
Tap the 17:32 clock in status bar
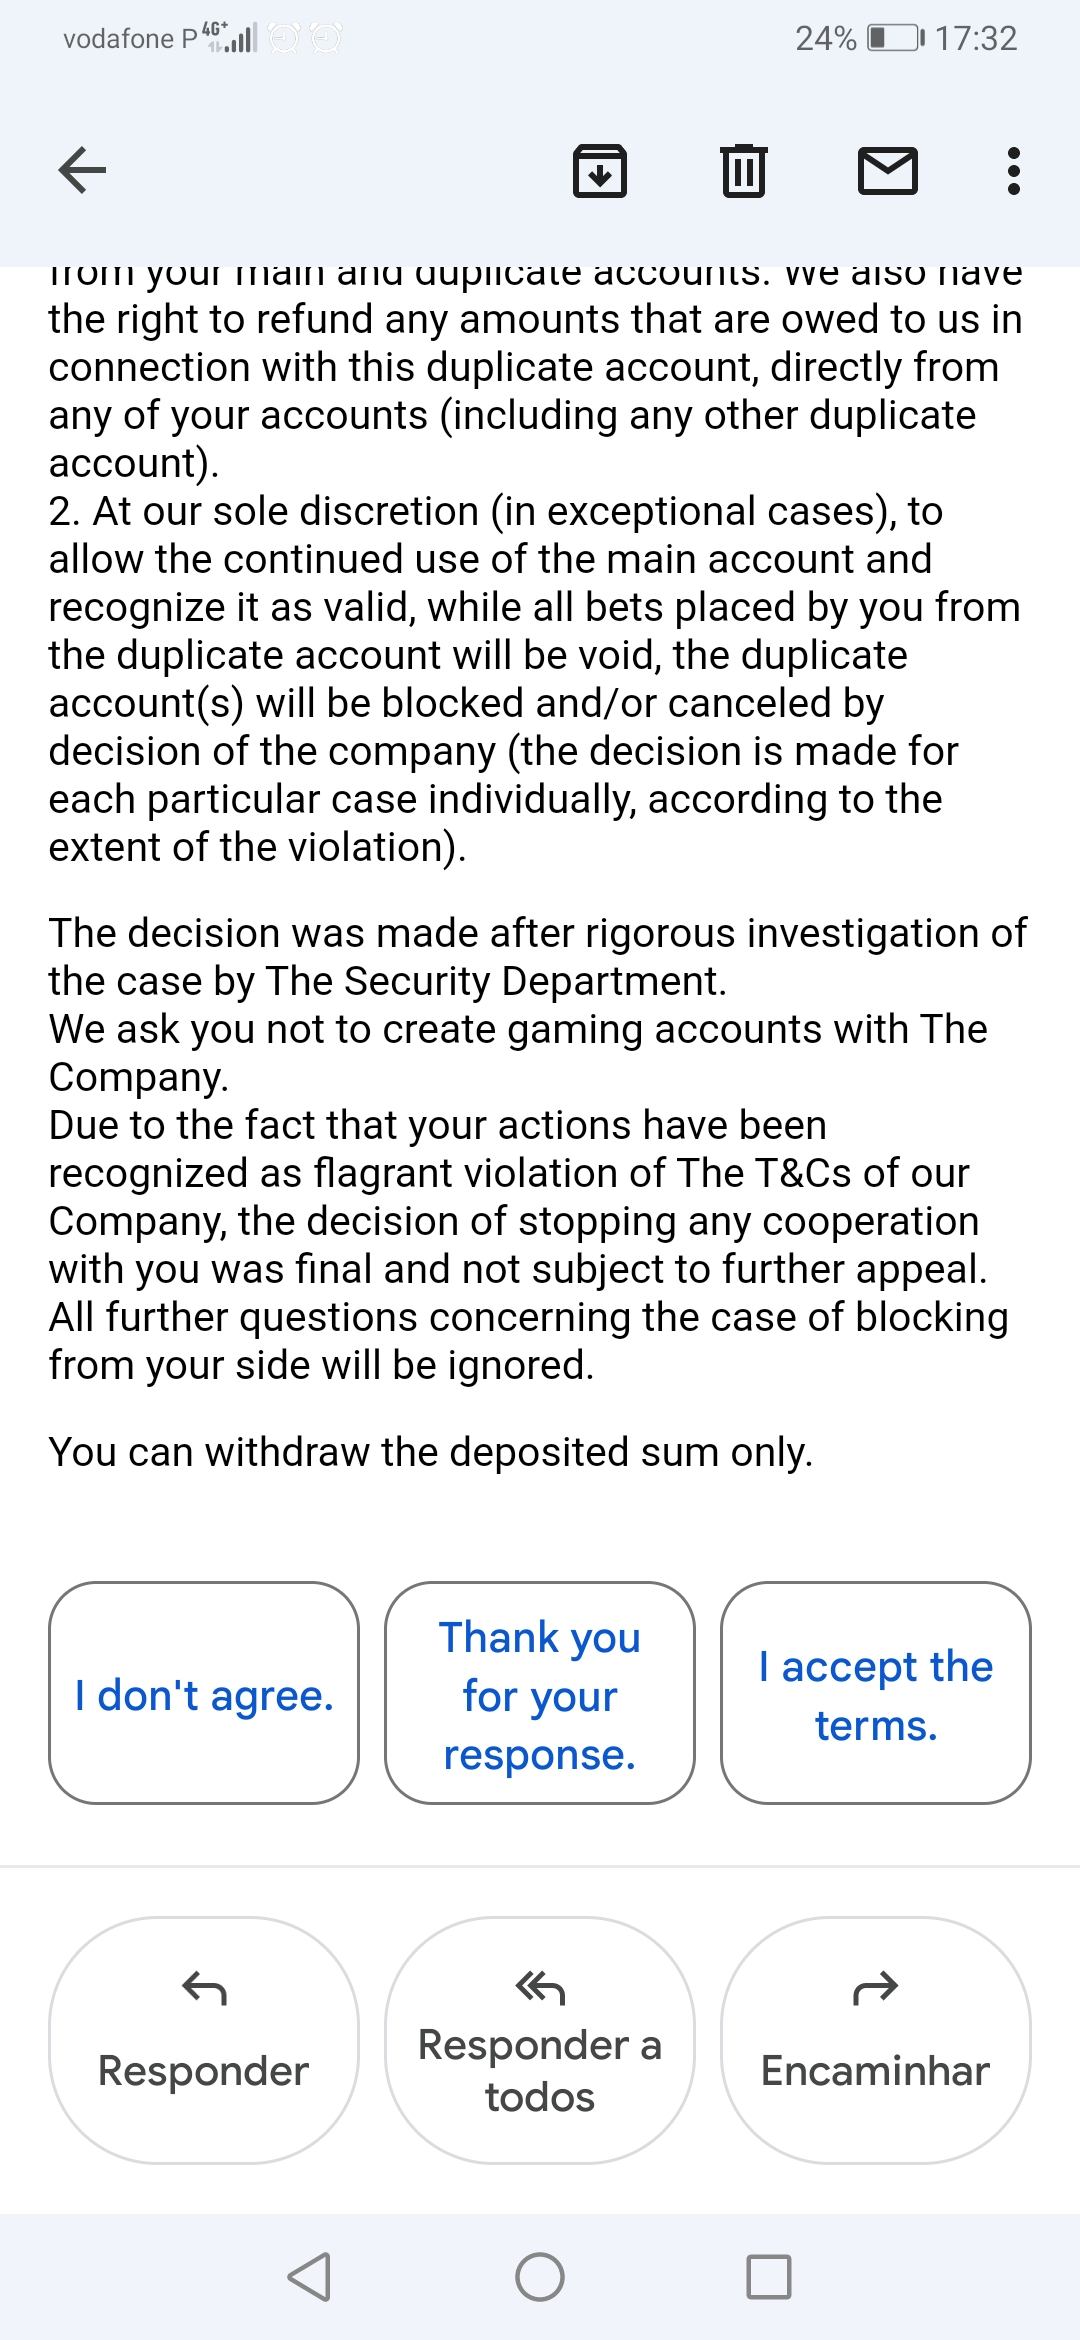point(976,38)
